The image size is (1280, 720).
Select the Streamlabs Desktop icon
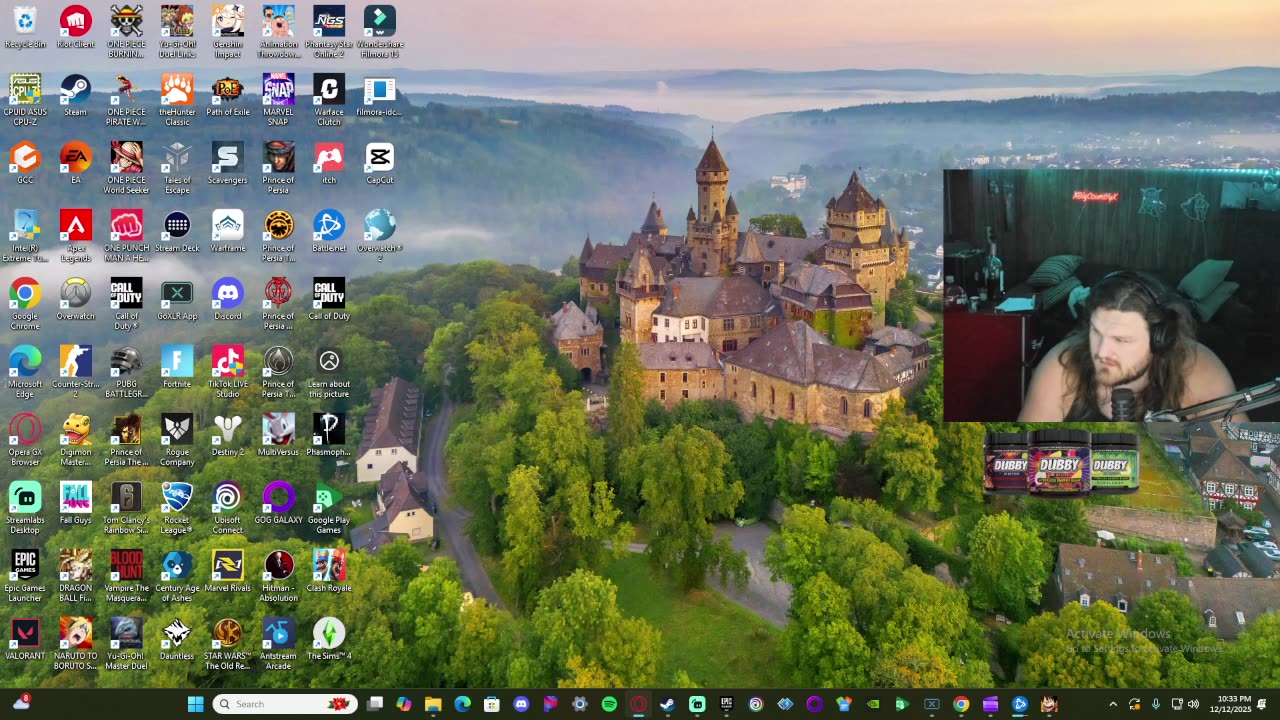pyautogui.click(x=25, y=508)
